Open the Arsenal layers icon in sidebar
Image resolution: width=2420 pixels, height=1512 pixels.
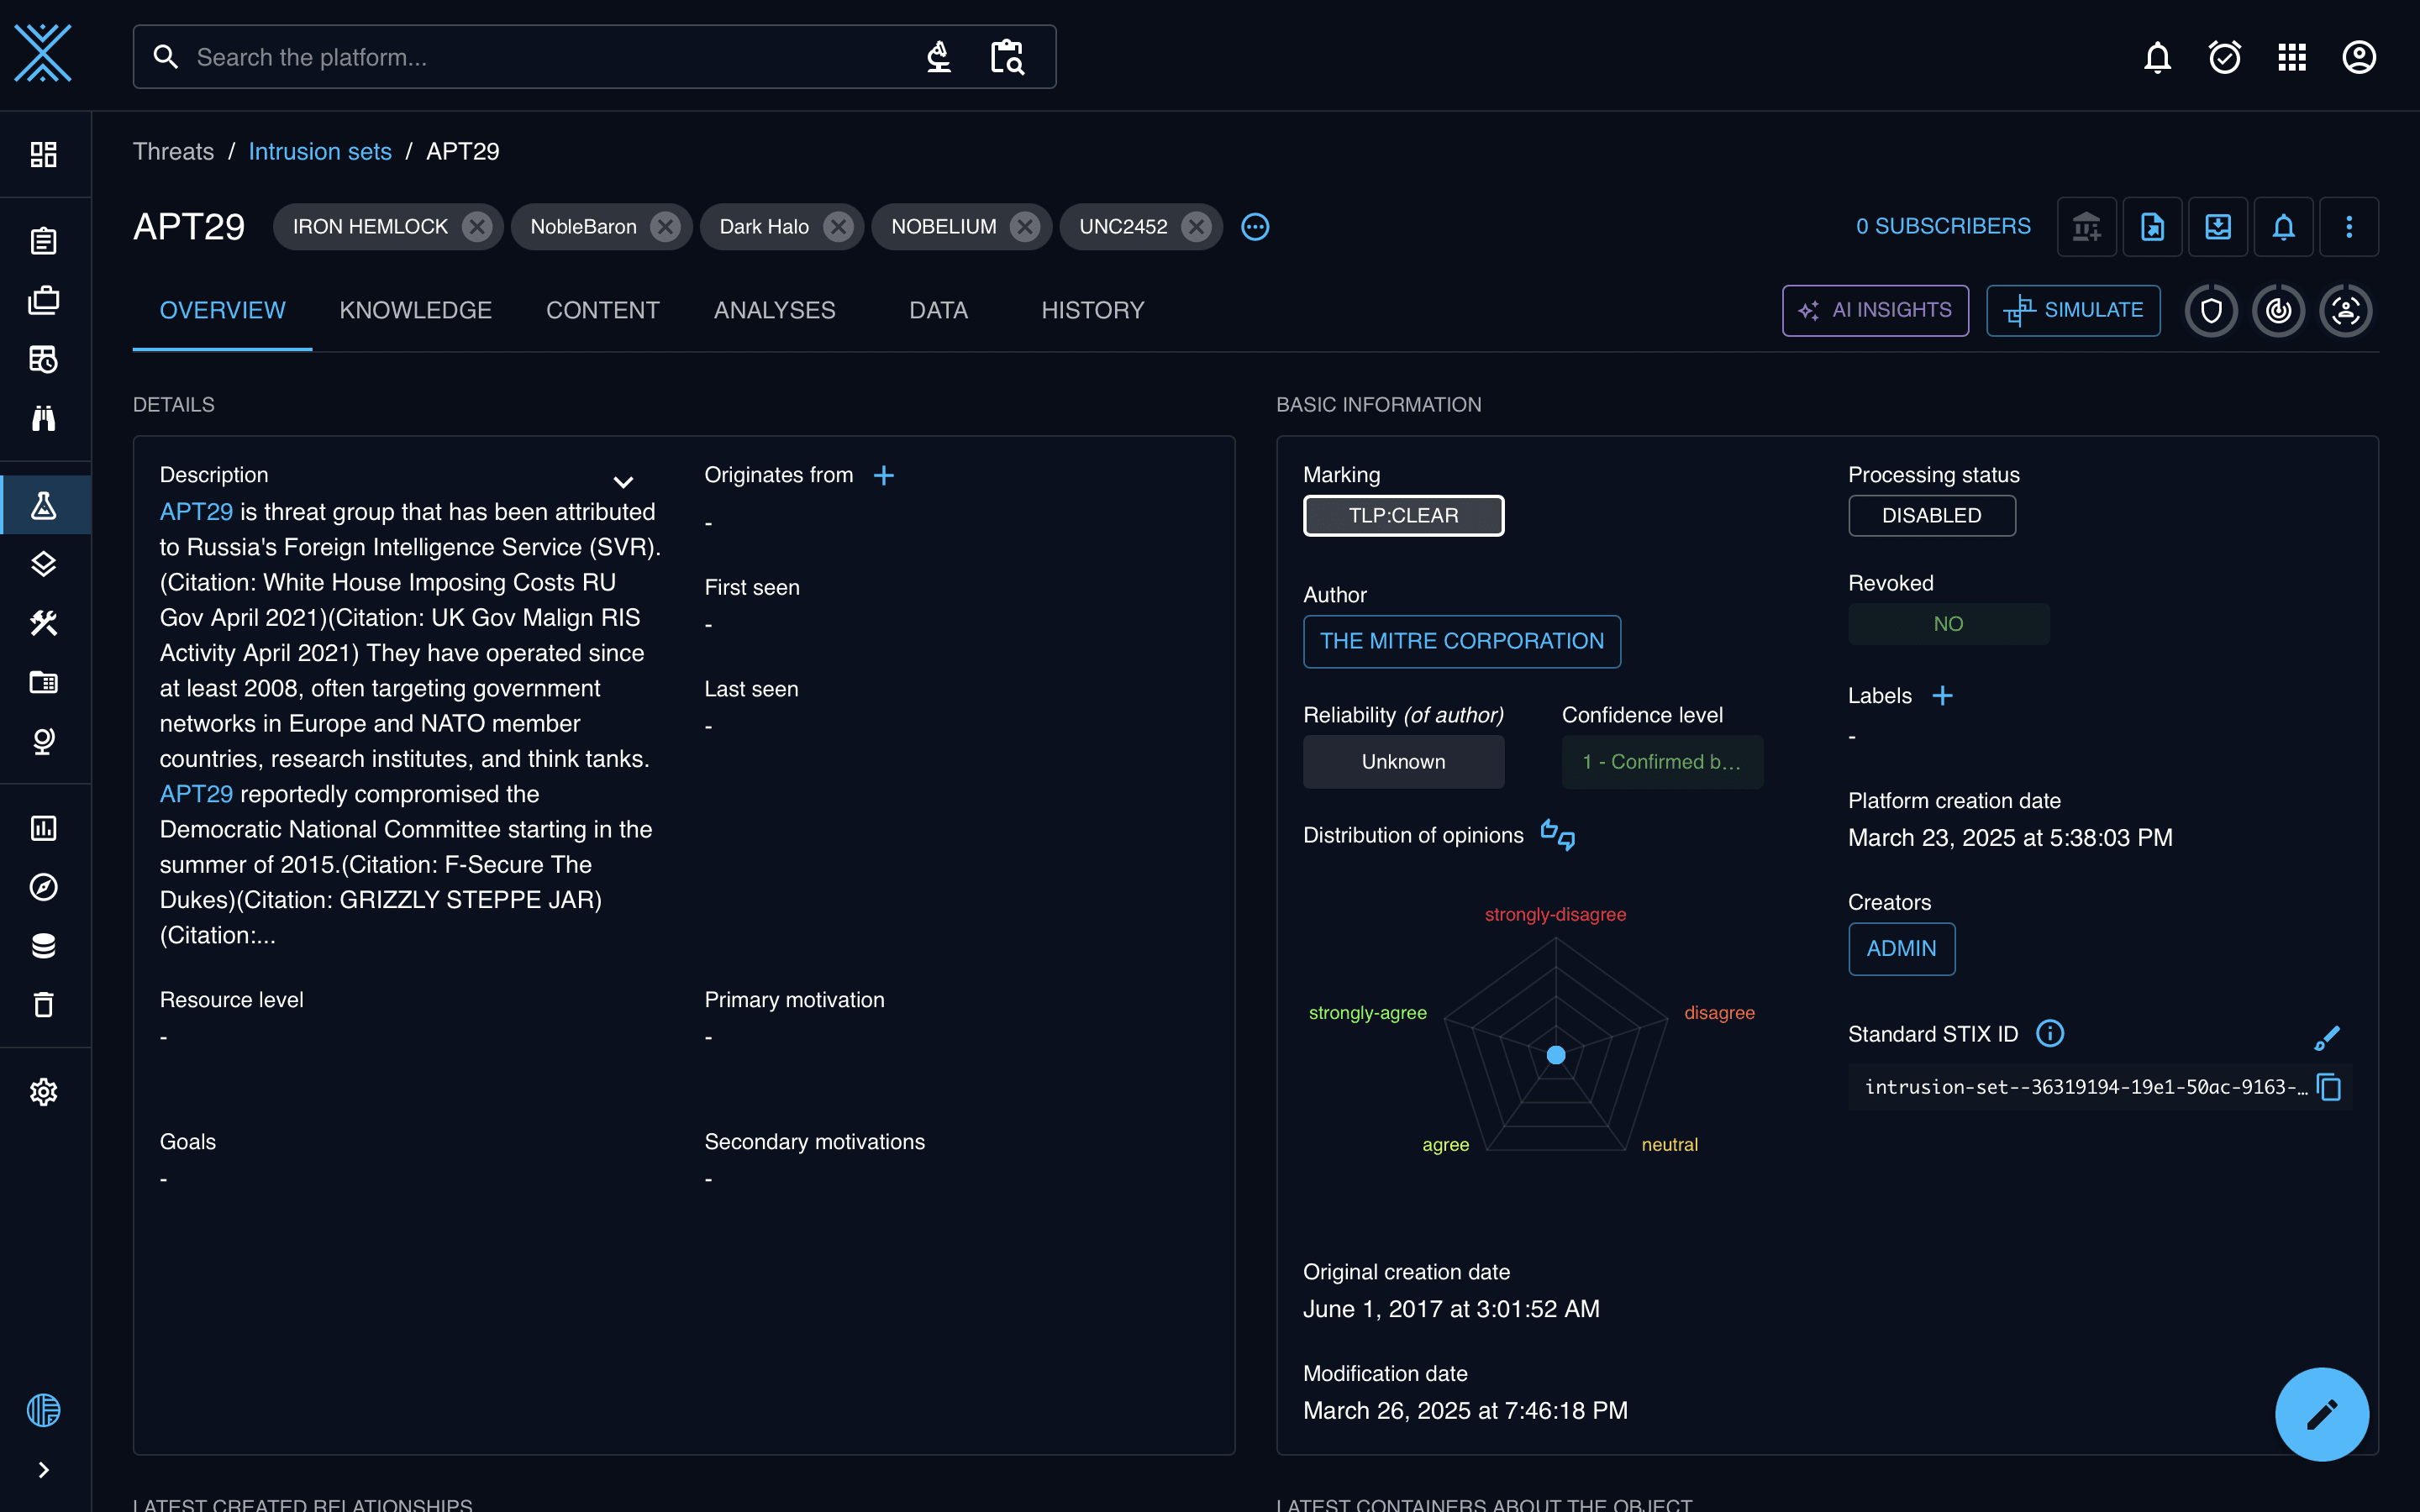(44, 564)
